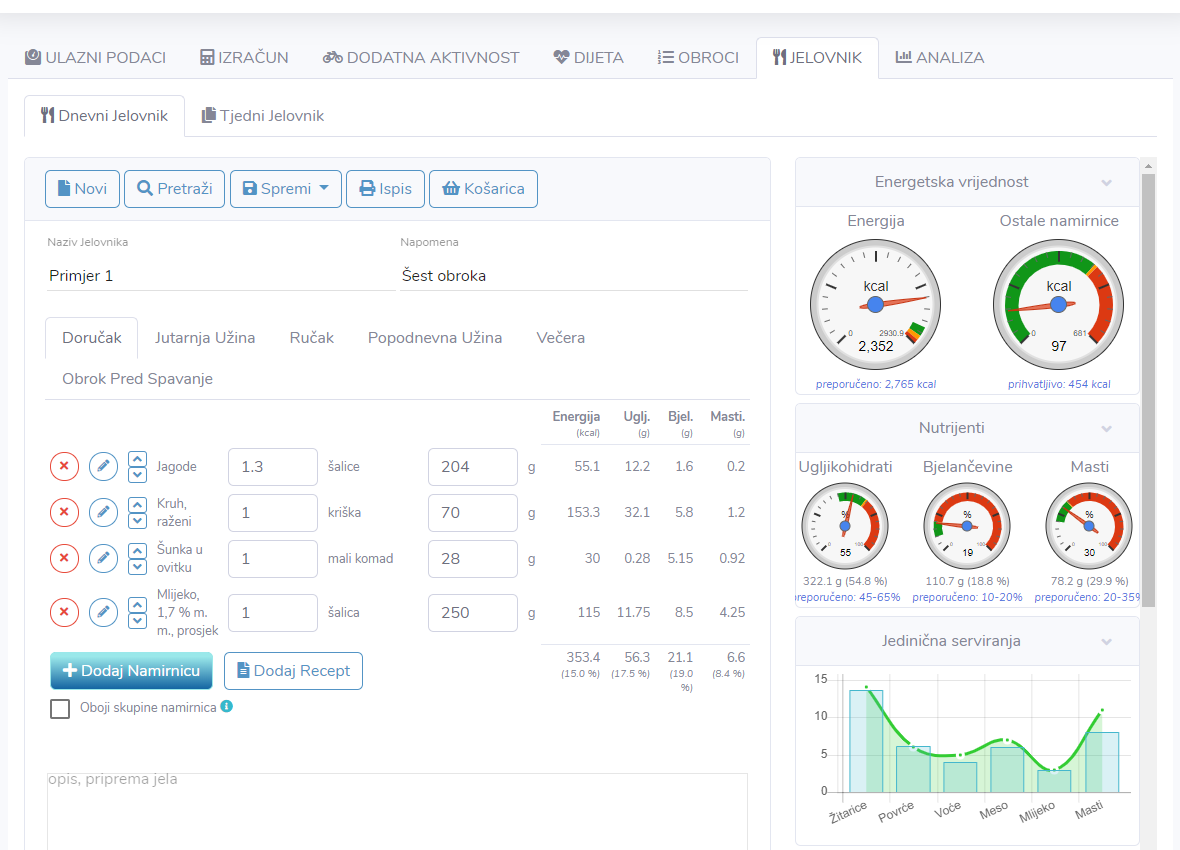The width and height of the screenshot is (1180, 850).
Task: Click Kruh, raženi mass field 70
Action: pos(473,513)
